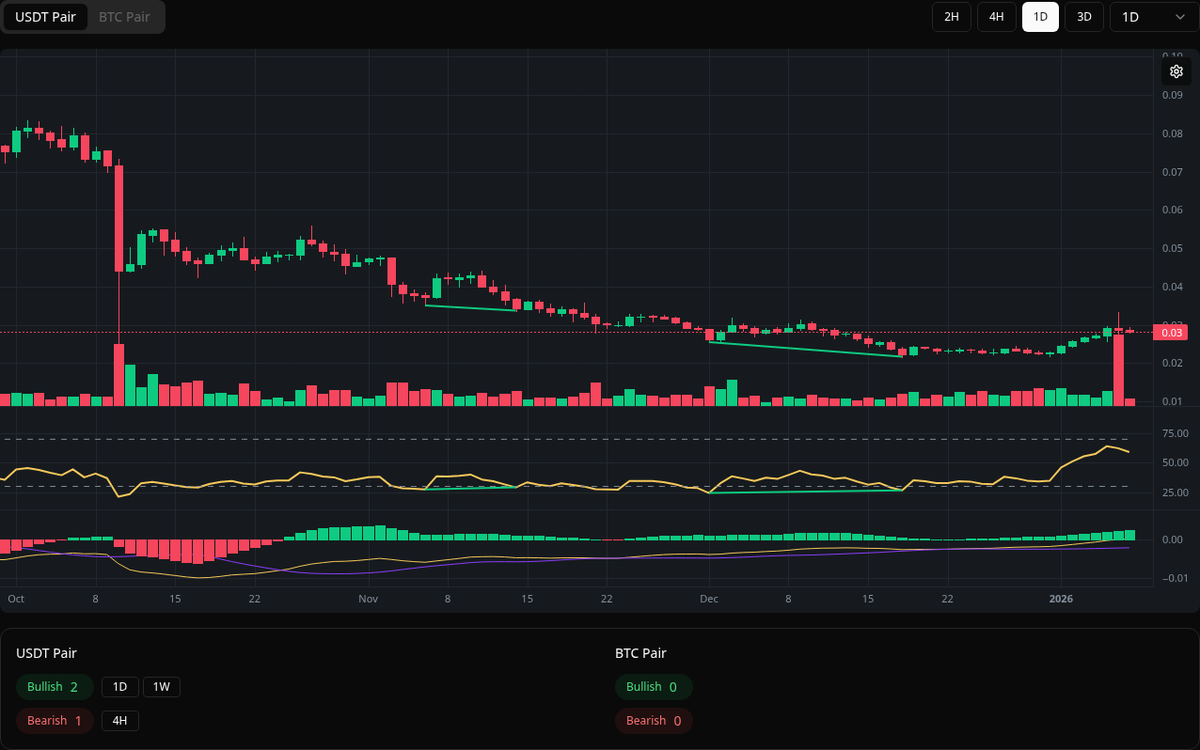Image resolution: width=1200 pixels, height=750 pixels.
Task: Open the chart settings gear icon
Action: tap(1176, 71)
